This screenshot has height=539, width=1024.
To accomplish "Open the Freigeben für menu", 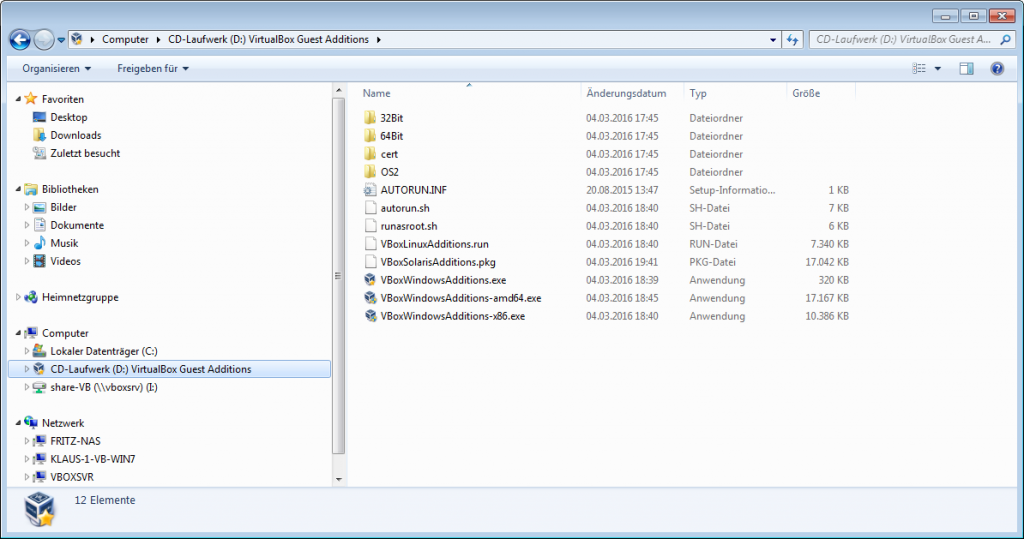I will [x=153, y=69].
